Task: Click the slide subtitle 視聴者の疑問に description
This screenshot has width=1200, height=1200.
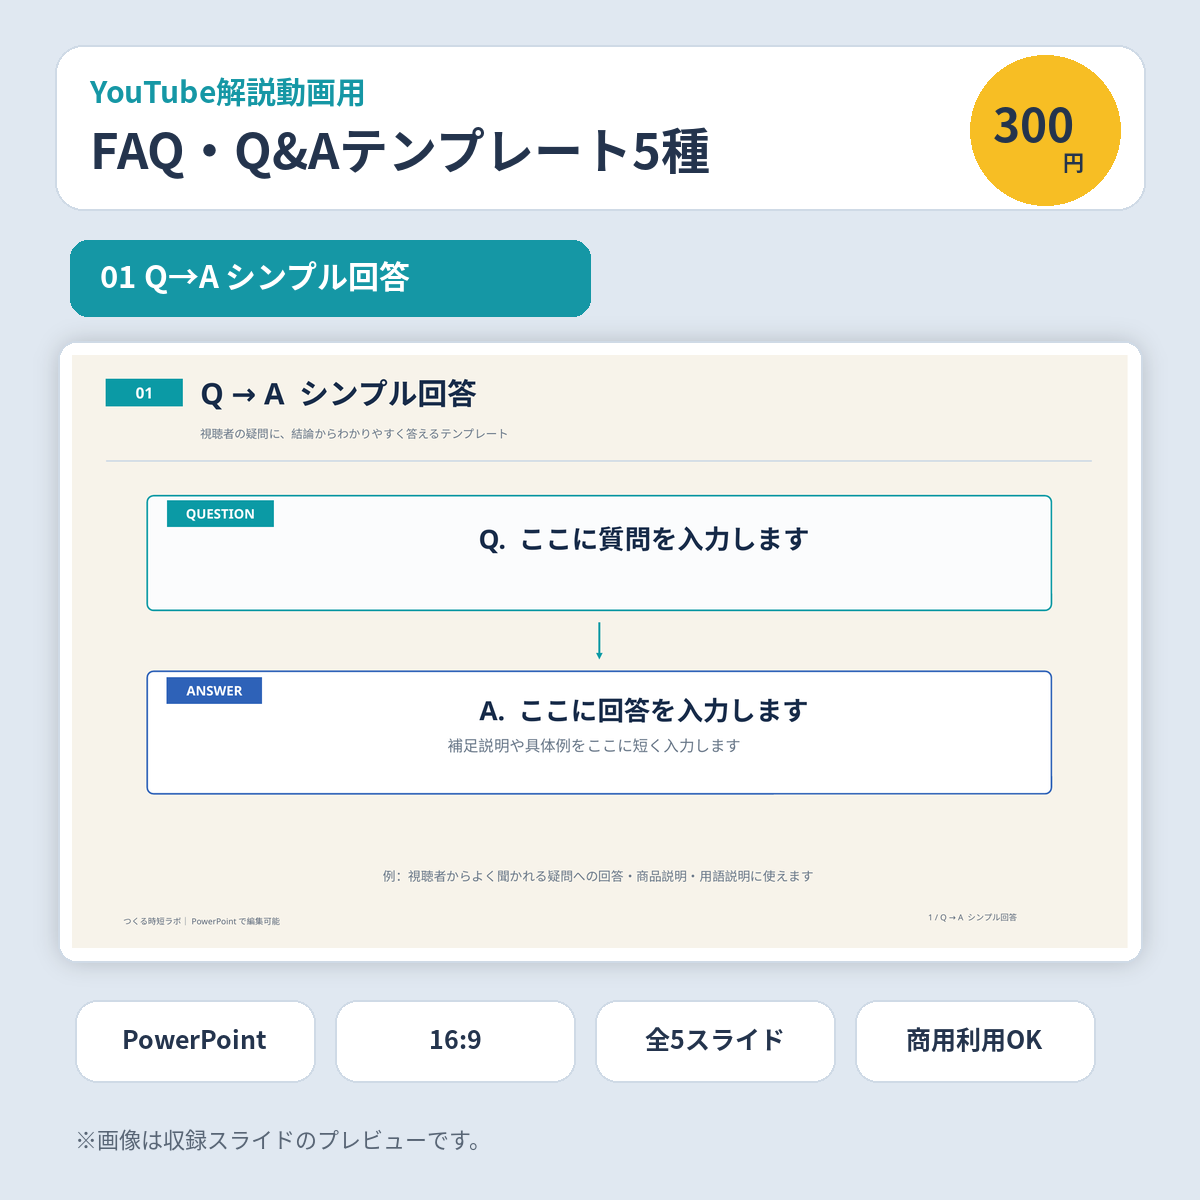Action: coord(354,434)
